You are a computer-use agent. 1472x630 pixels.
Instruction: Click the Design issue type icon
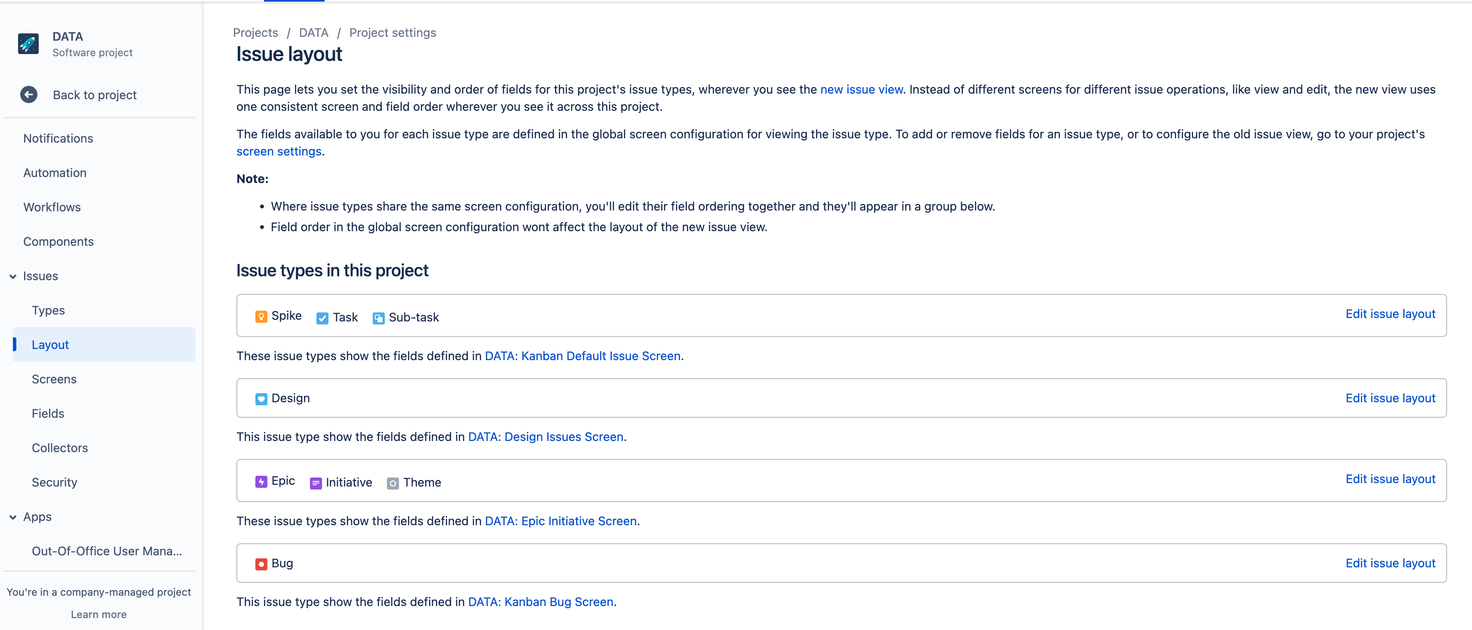tap(260, 398)
